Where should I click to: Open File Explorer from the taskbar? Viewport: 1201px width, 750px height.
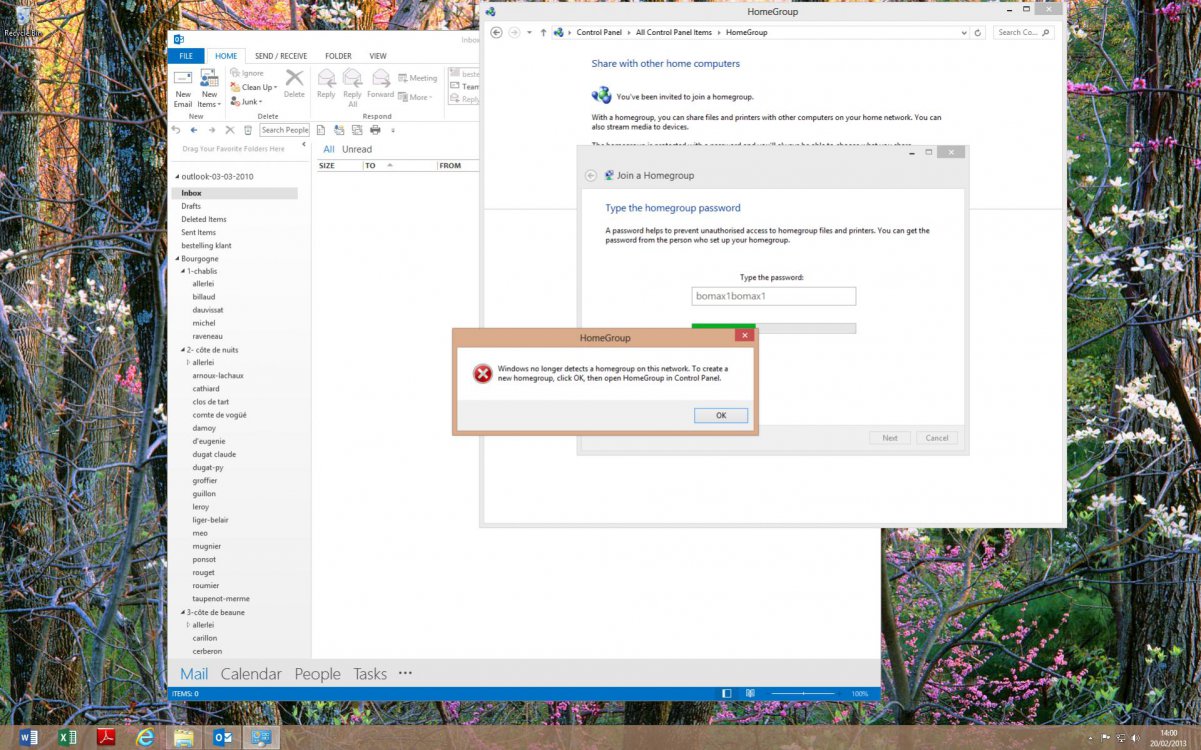pos(184,738)
